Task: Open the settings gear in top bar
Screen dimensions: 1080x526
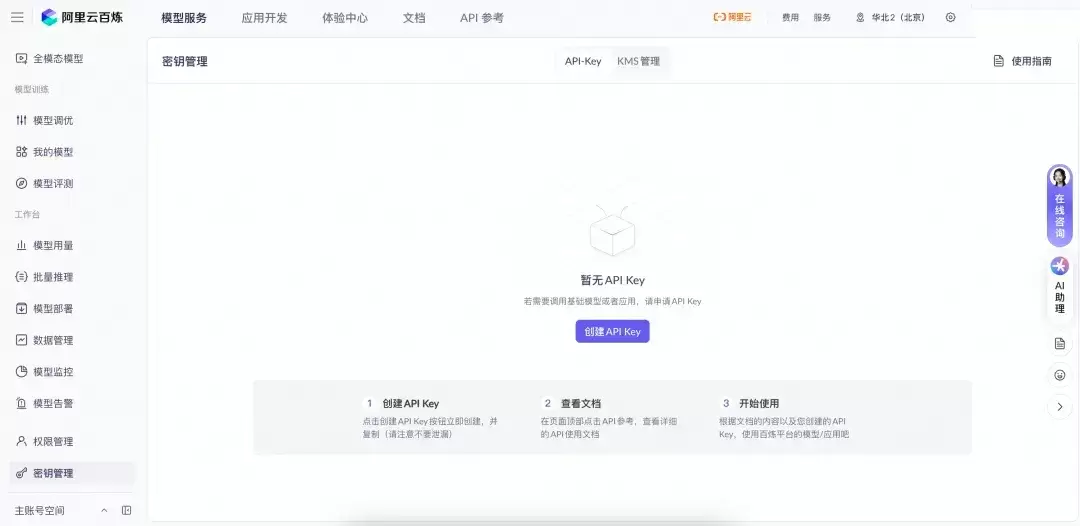Action: [950, 17]
